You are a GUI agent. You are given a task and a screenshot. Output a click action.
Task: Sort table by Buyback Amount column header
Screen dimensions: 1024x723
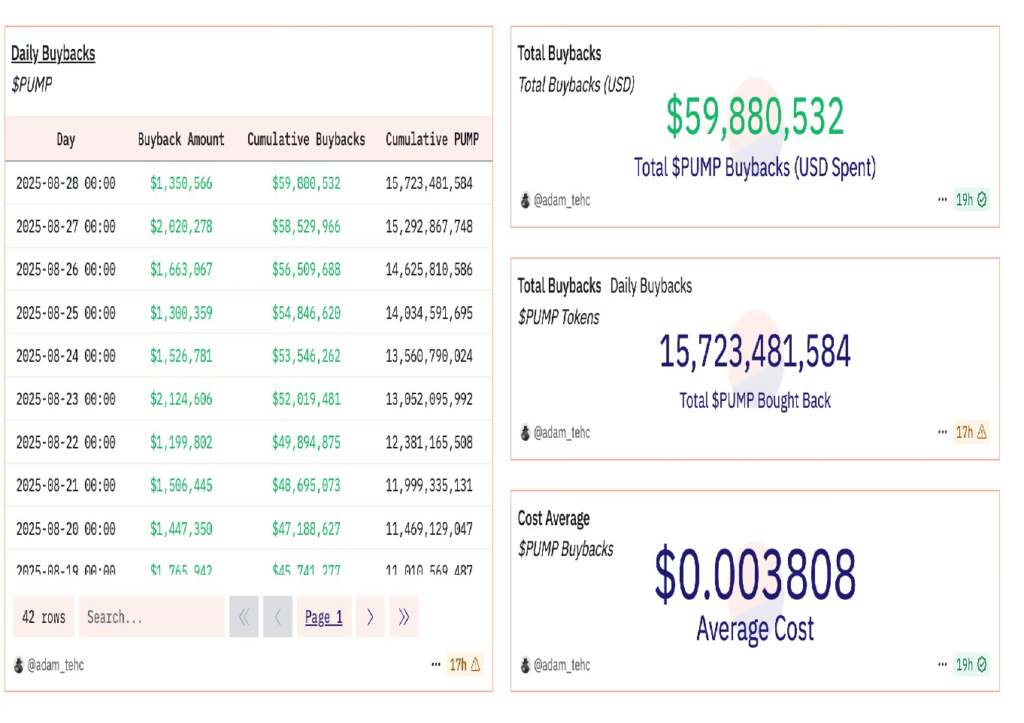pos(181,139)
